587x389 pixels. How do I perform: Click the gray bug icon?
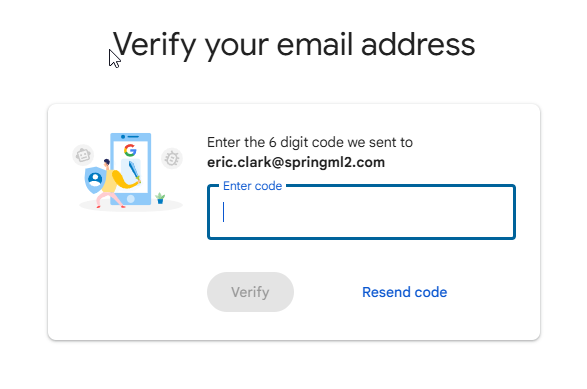click(172, 158)
